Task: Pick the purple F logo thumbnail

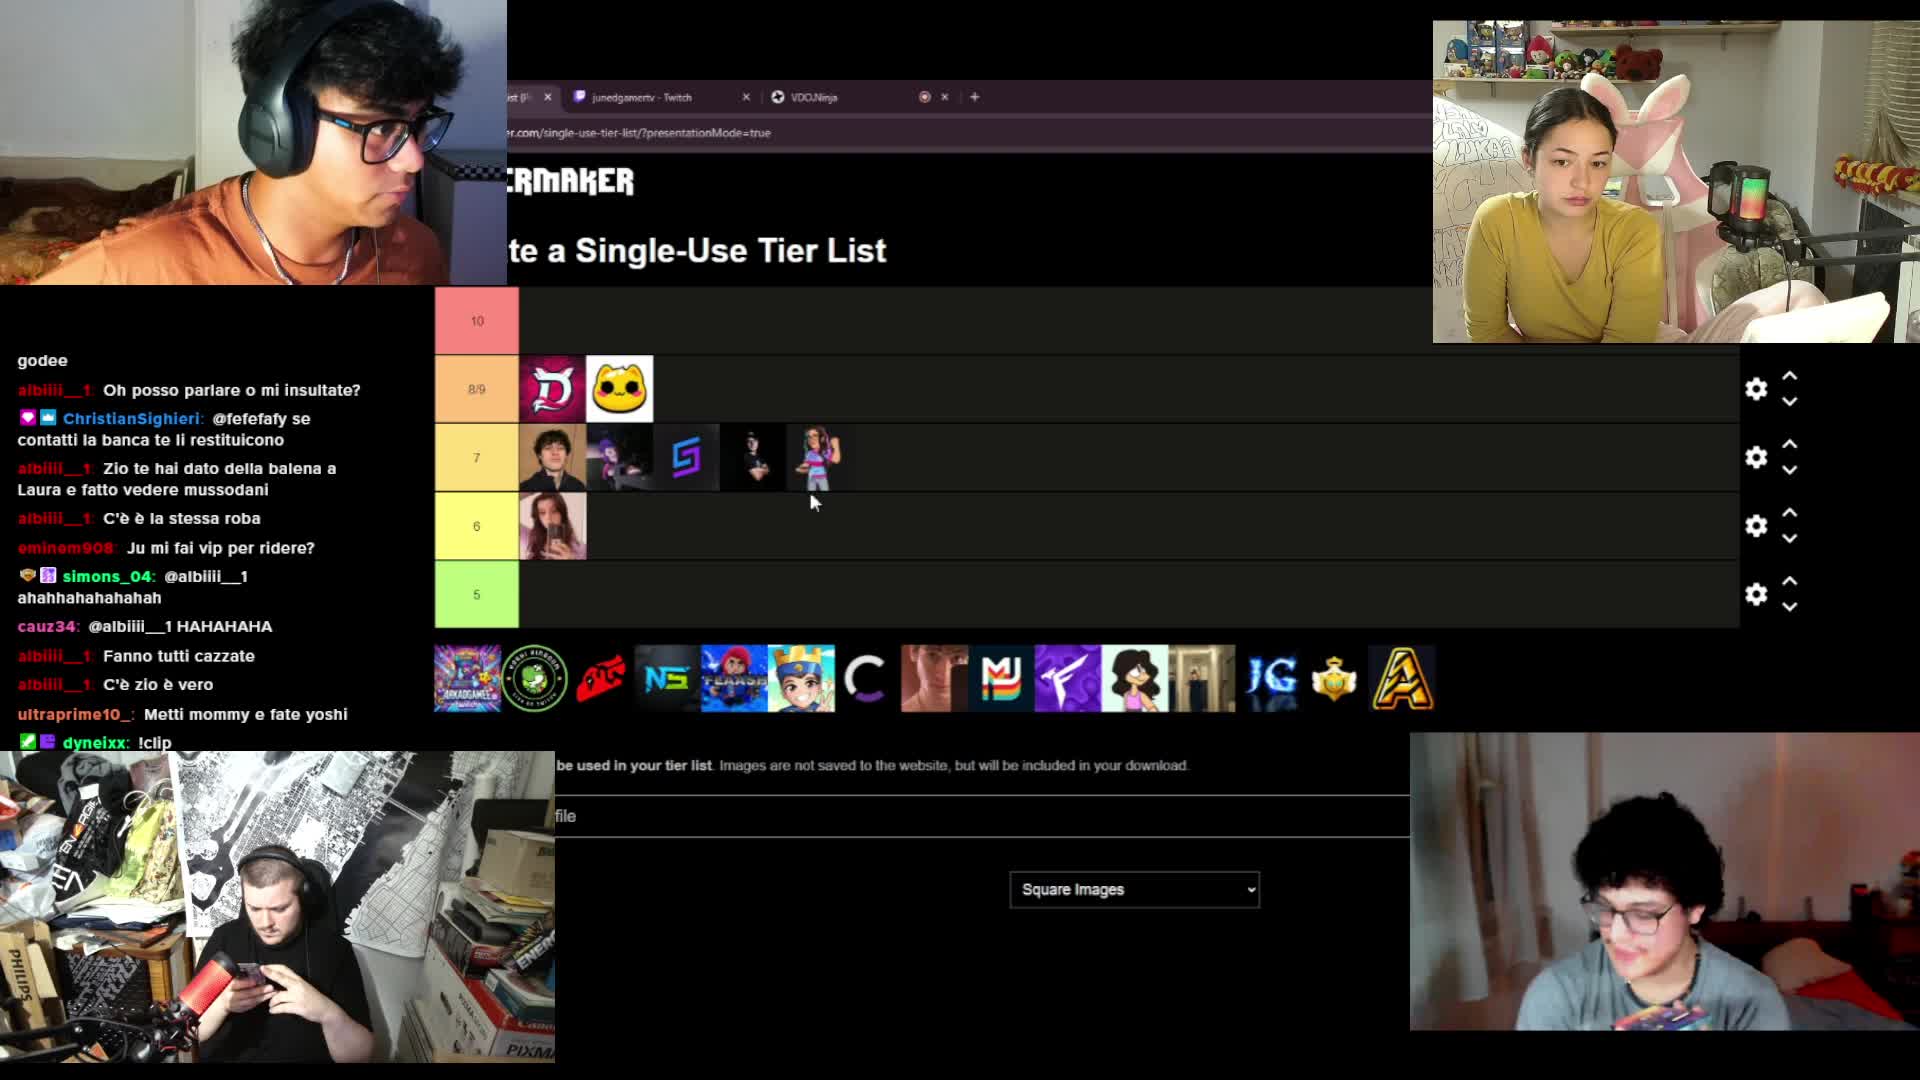Action: tap(1068, 679)
